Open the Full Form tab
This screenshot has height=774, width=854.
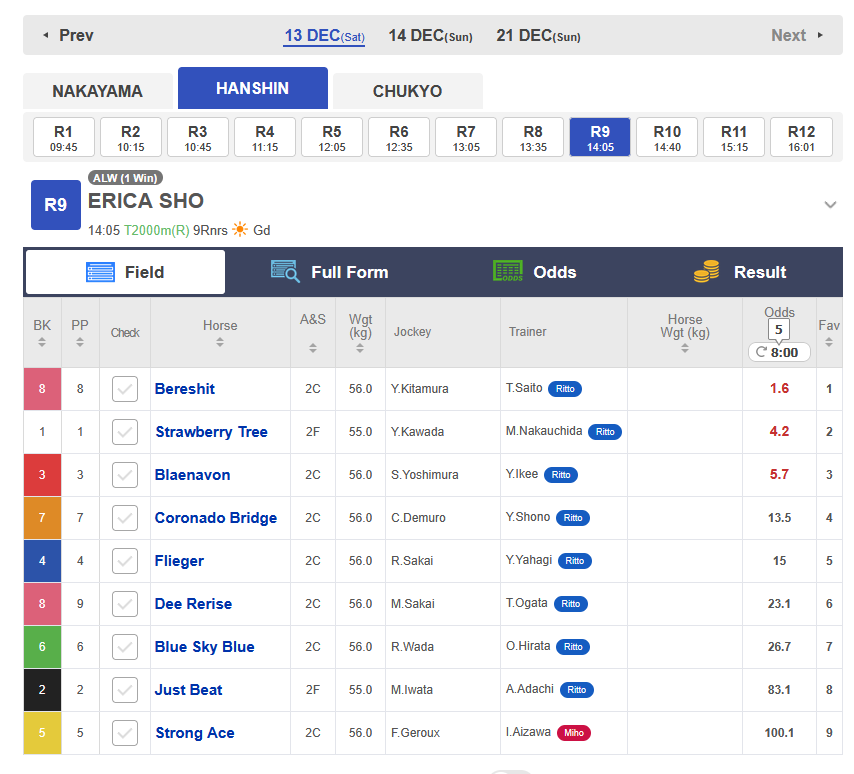click(x=330, y=272)
